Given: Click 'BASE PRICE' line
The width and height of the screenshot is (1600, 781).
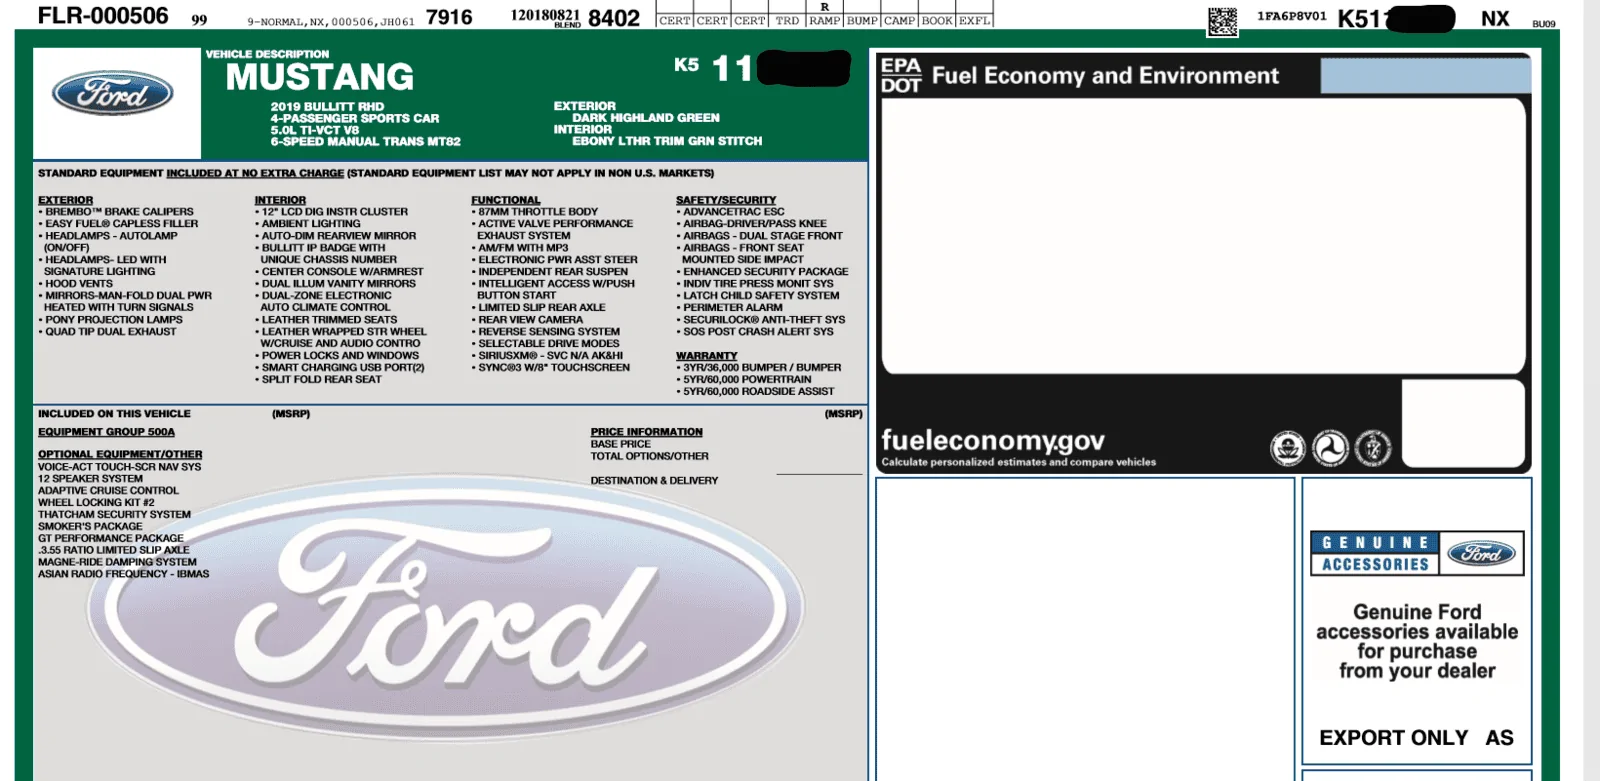Looking at the screenshot, I should point(620,444).
